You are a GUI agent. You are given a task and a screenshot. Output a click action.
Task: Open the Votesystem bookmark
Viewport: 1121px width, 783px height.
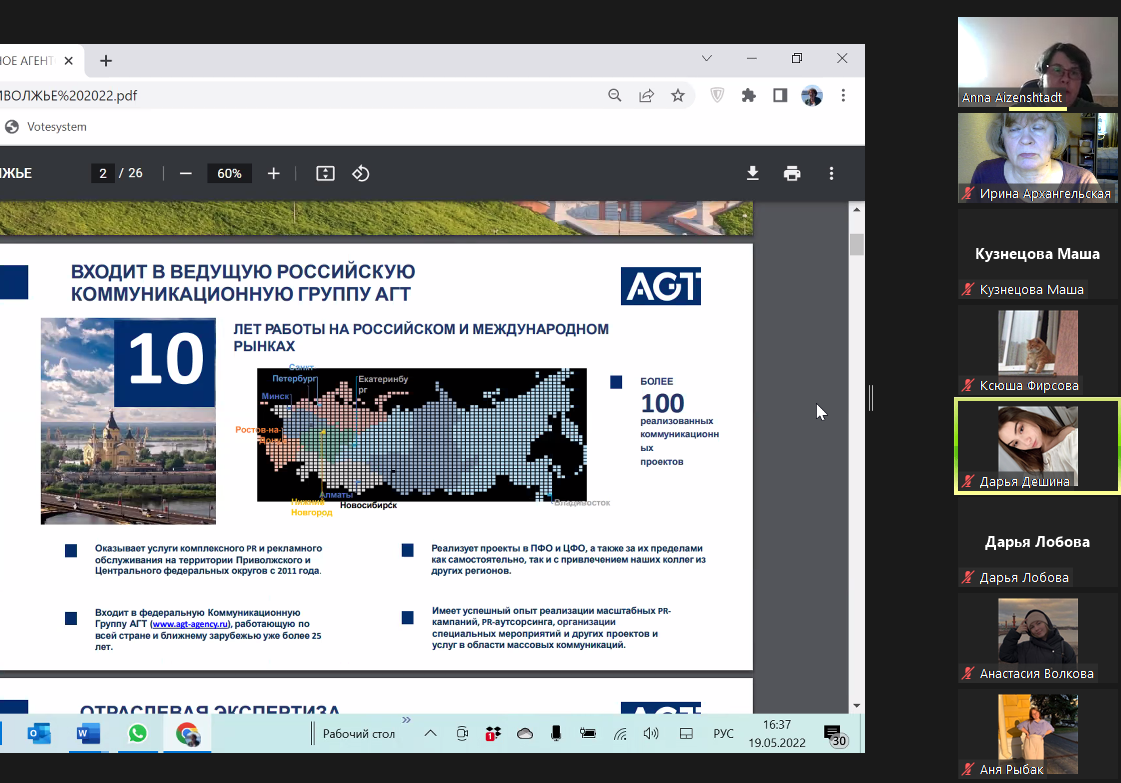pos(46,127)
